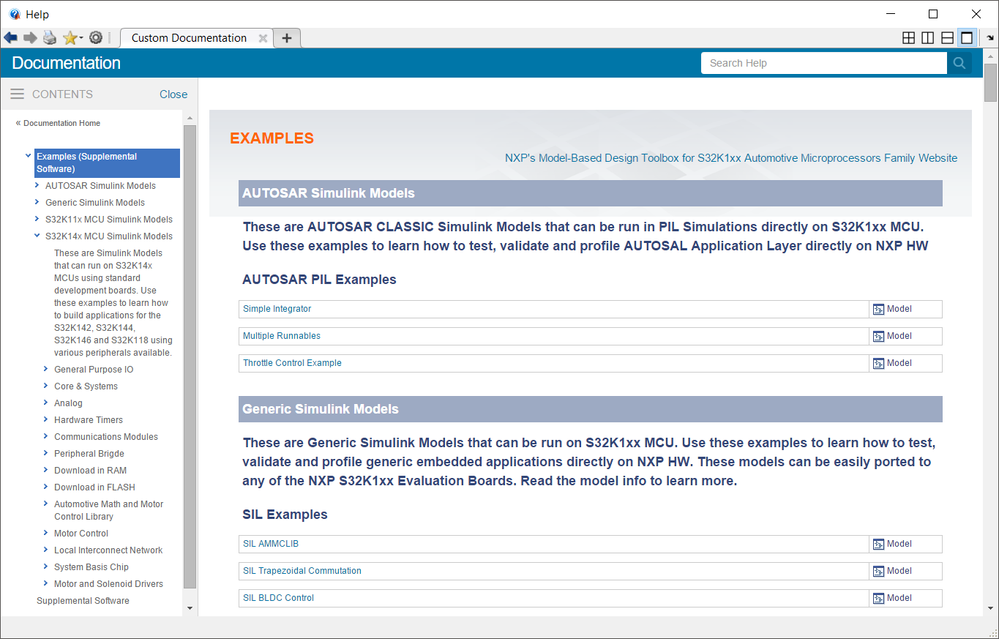
Task: Click the contents panel scroll-up arrow
Action: point(189,118)
